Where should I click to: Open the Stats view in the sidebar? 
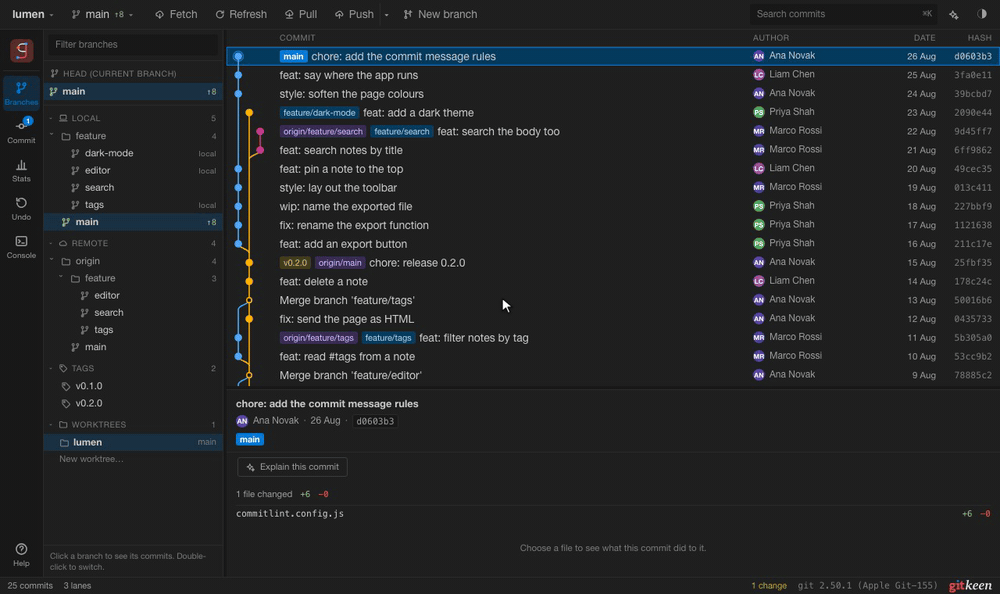[21, 170]
